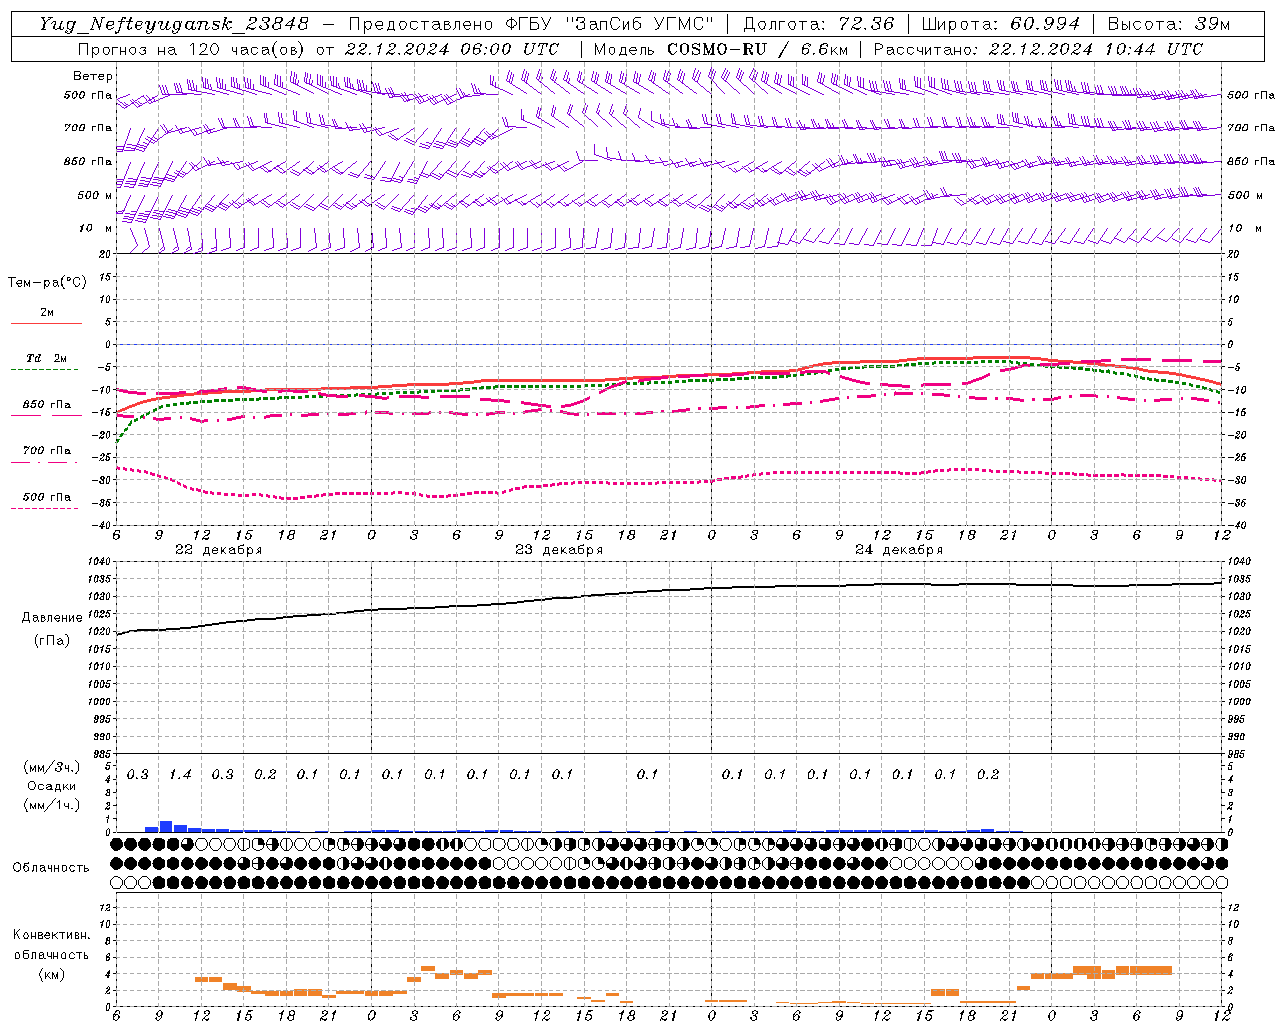Click the tallest blue hourly precipitation bar

[166, 826]
